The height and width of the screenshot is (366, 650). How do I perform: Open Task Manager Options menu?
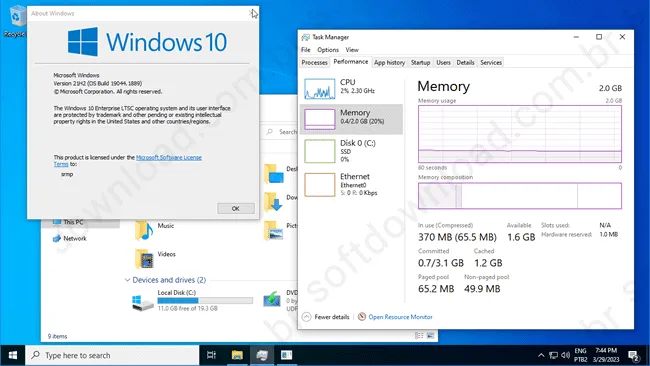coord(328,50)
